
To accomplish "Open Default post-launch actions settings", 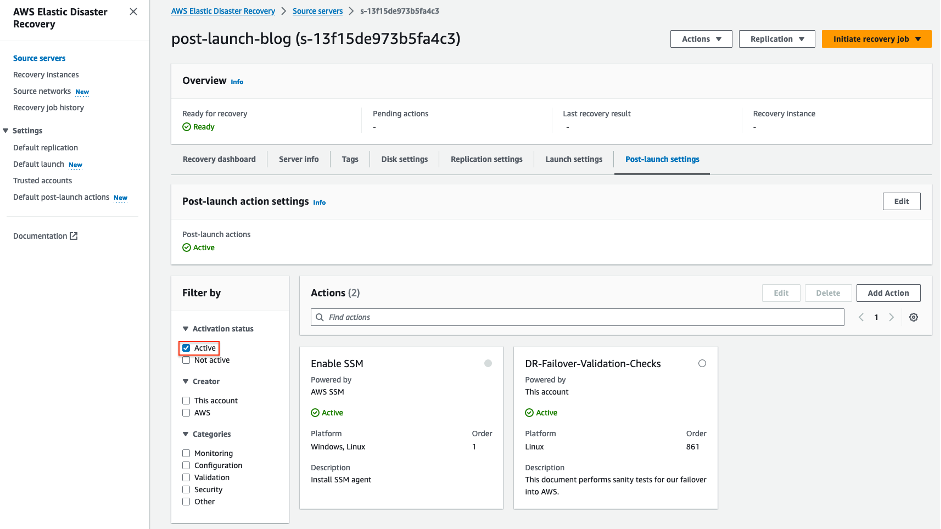I will [x=61, y=197].
